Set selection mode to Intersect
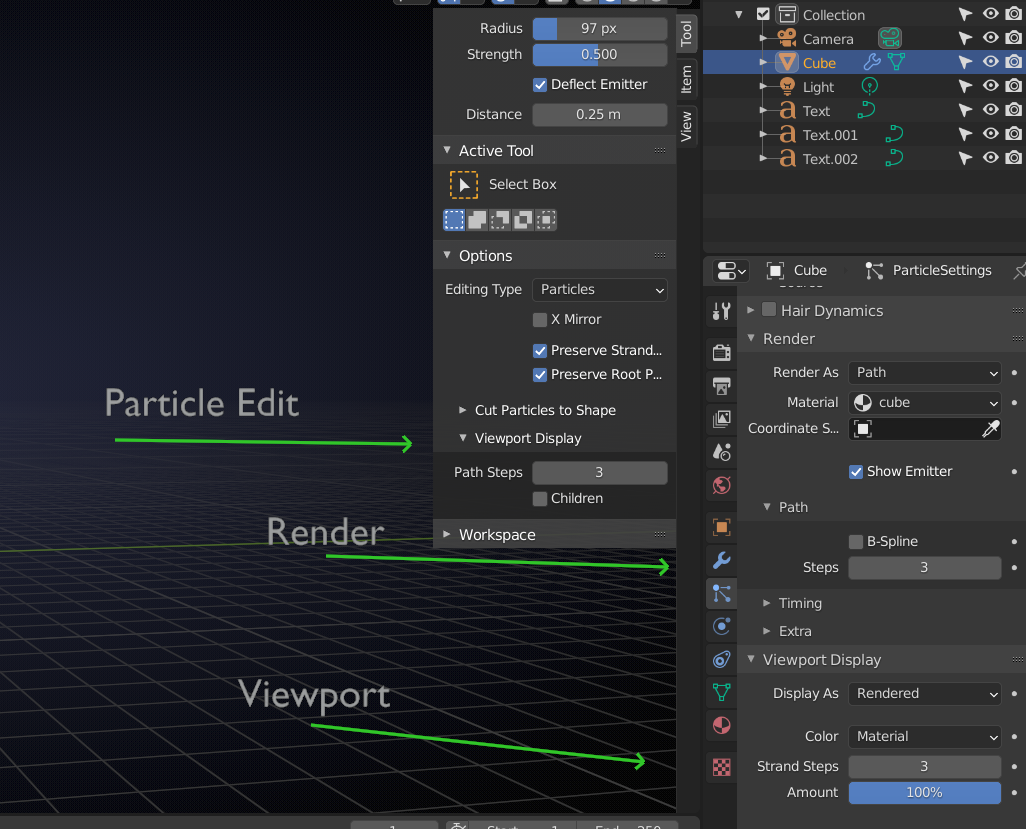This screenshot has width=1026, height=829. coord(546,220)
